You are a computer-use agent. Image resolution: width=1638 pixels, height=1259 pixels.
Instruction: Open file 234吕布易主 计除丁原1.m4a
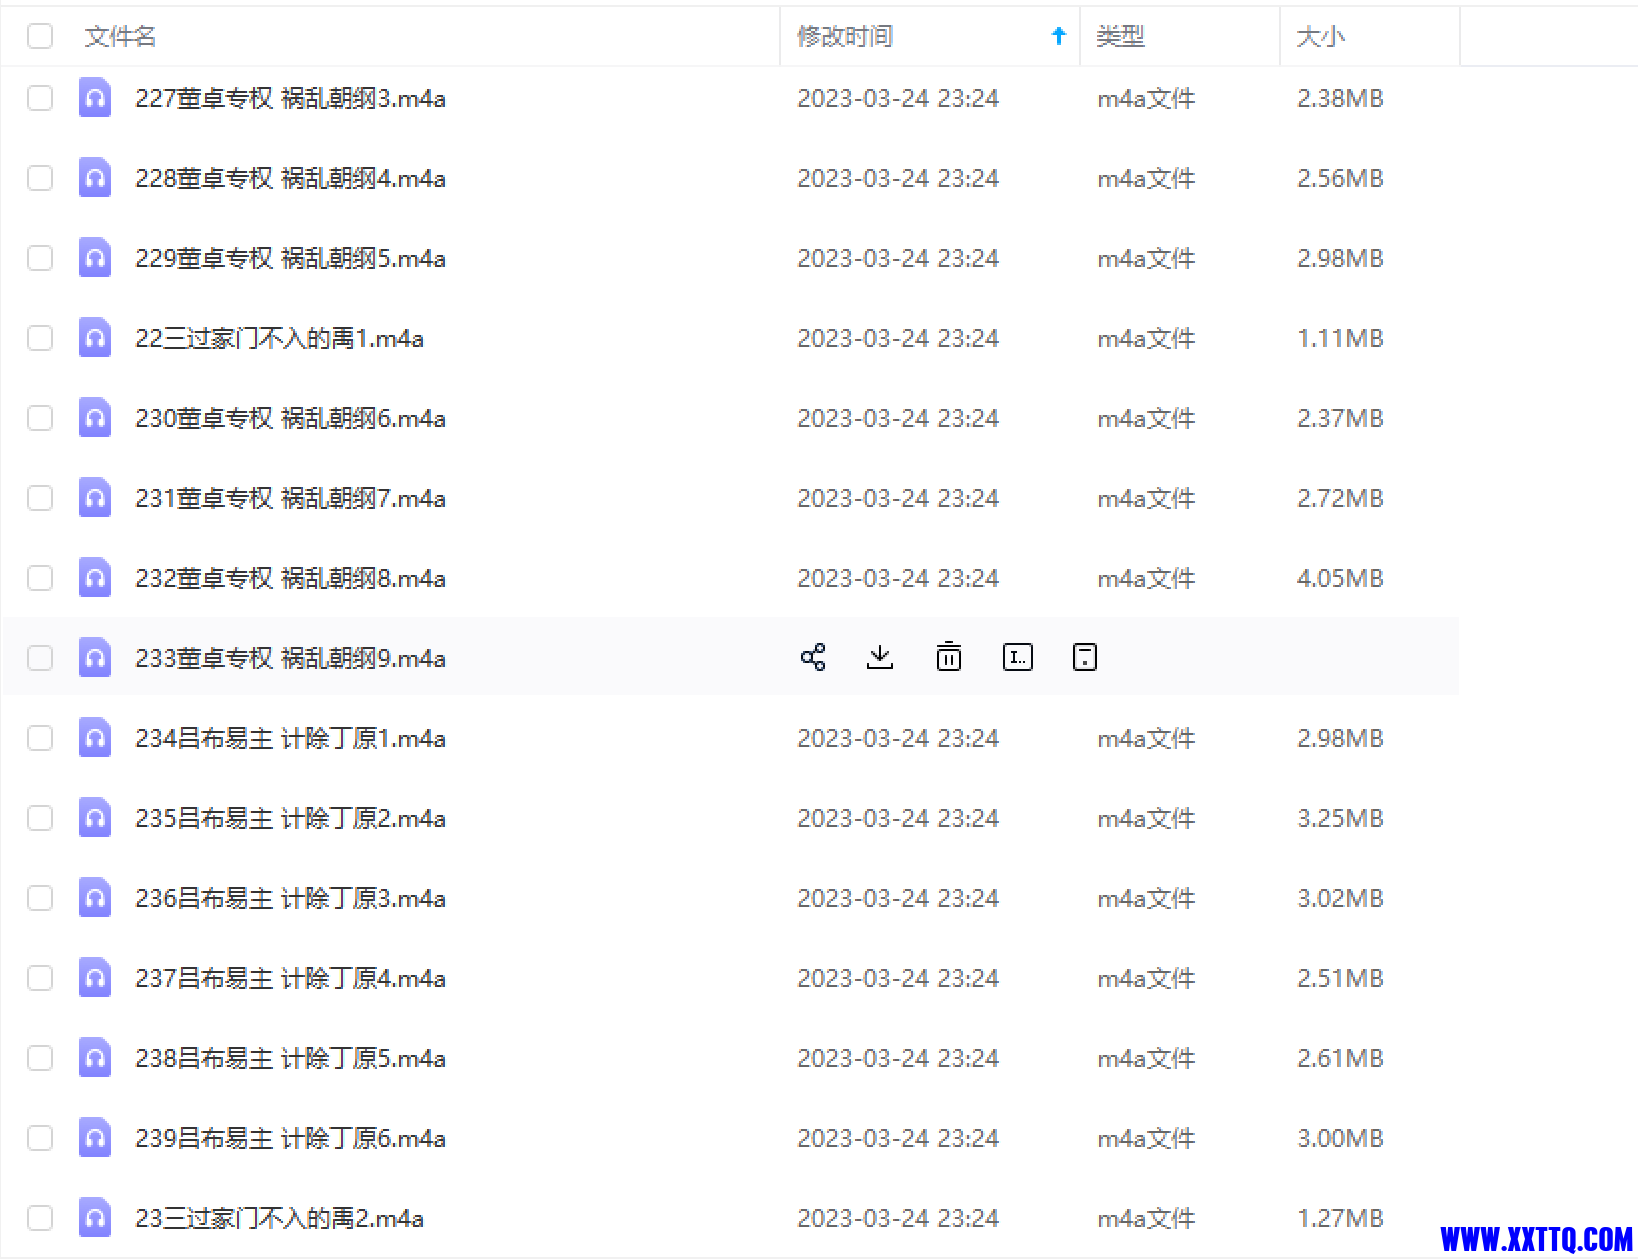290,738
